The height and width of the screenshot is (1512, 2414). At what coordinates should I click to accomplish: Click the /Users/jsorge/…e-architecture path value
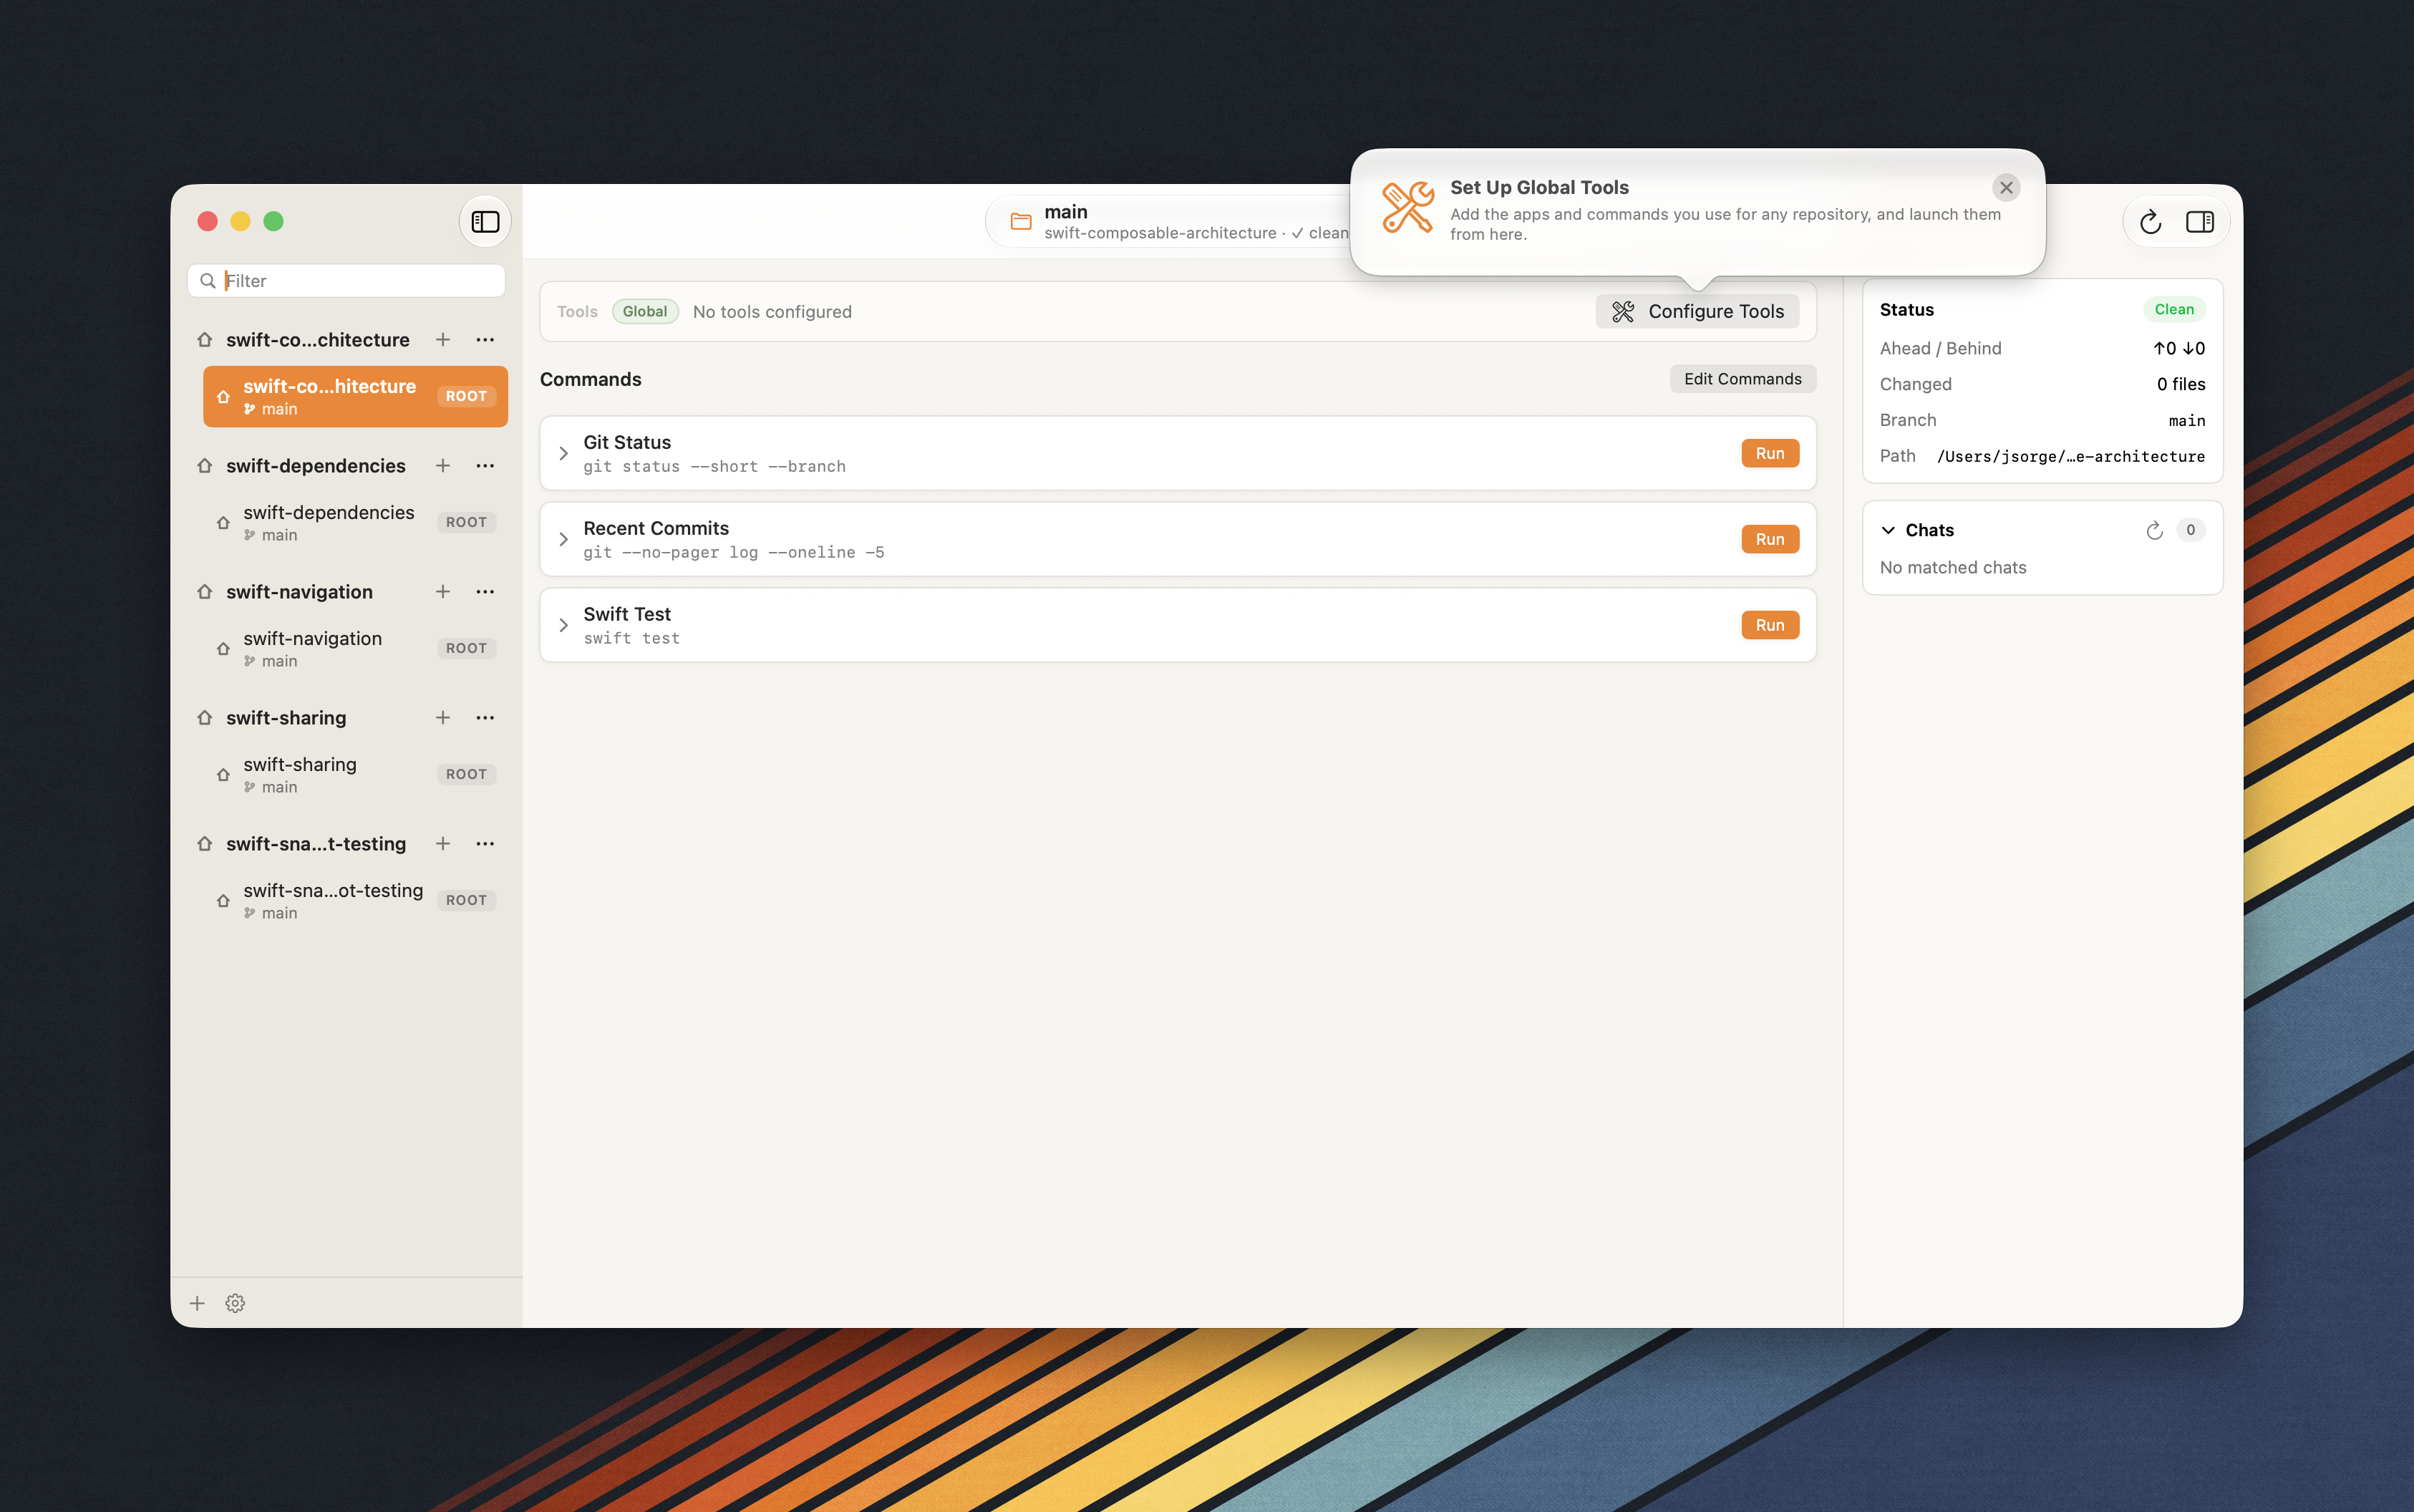point(2070,456)
